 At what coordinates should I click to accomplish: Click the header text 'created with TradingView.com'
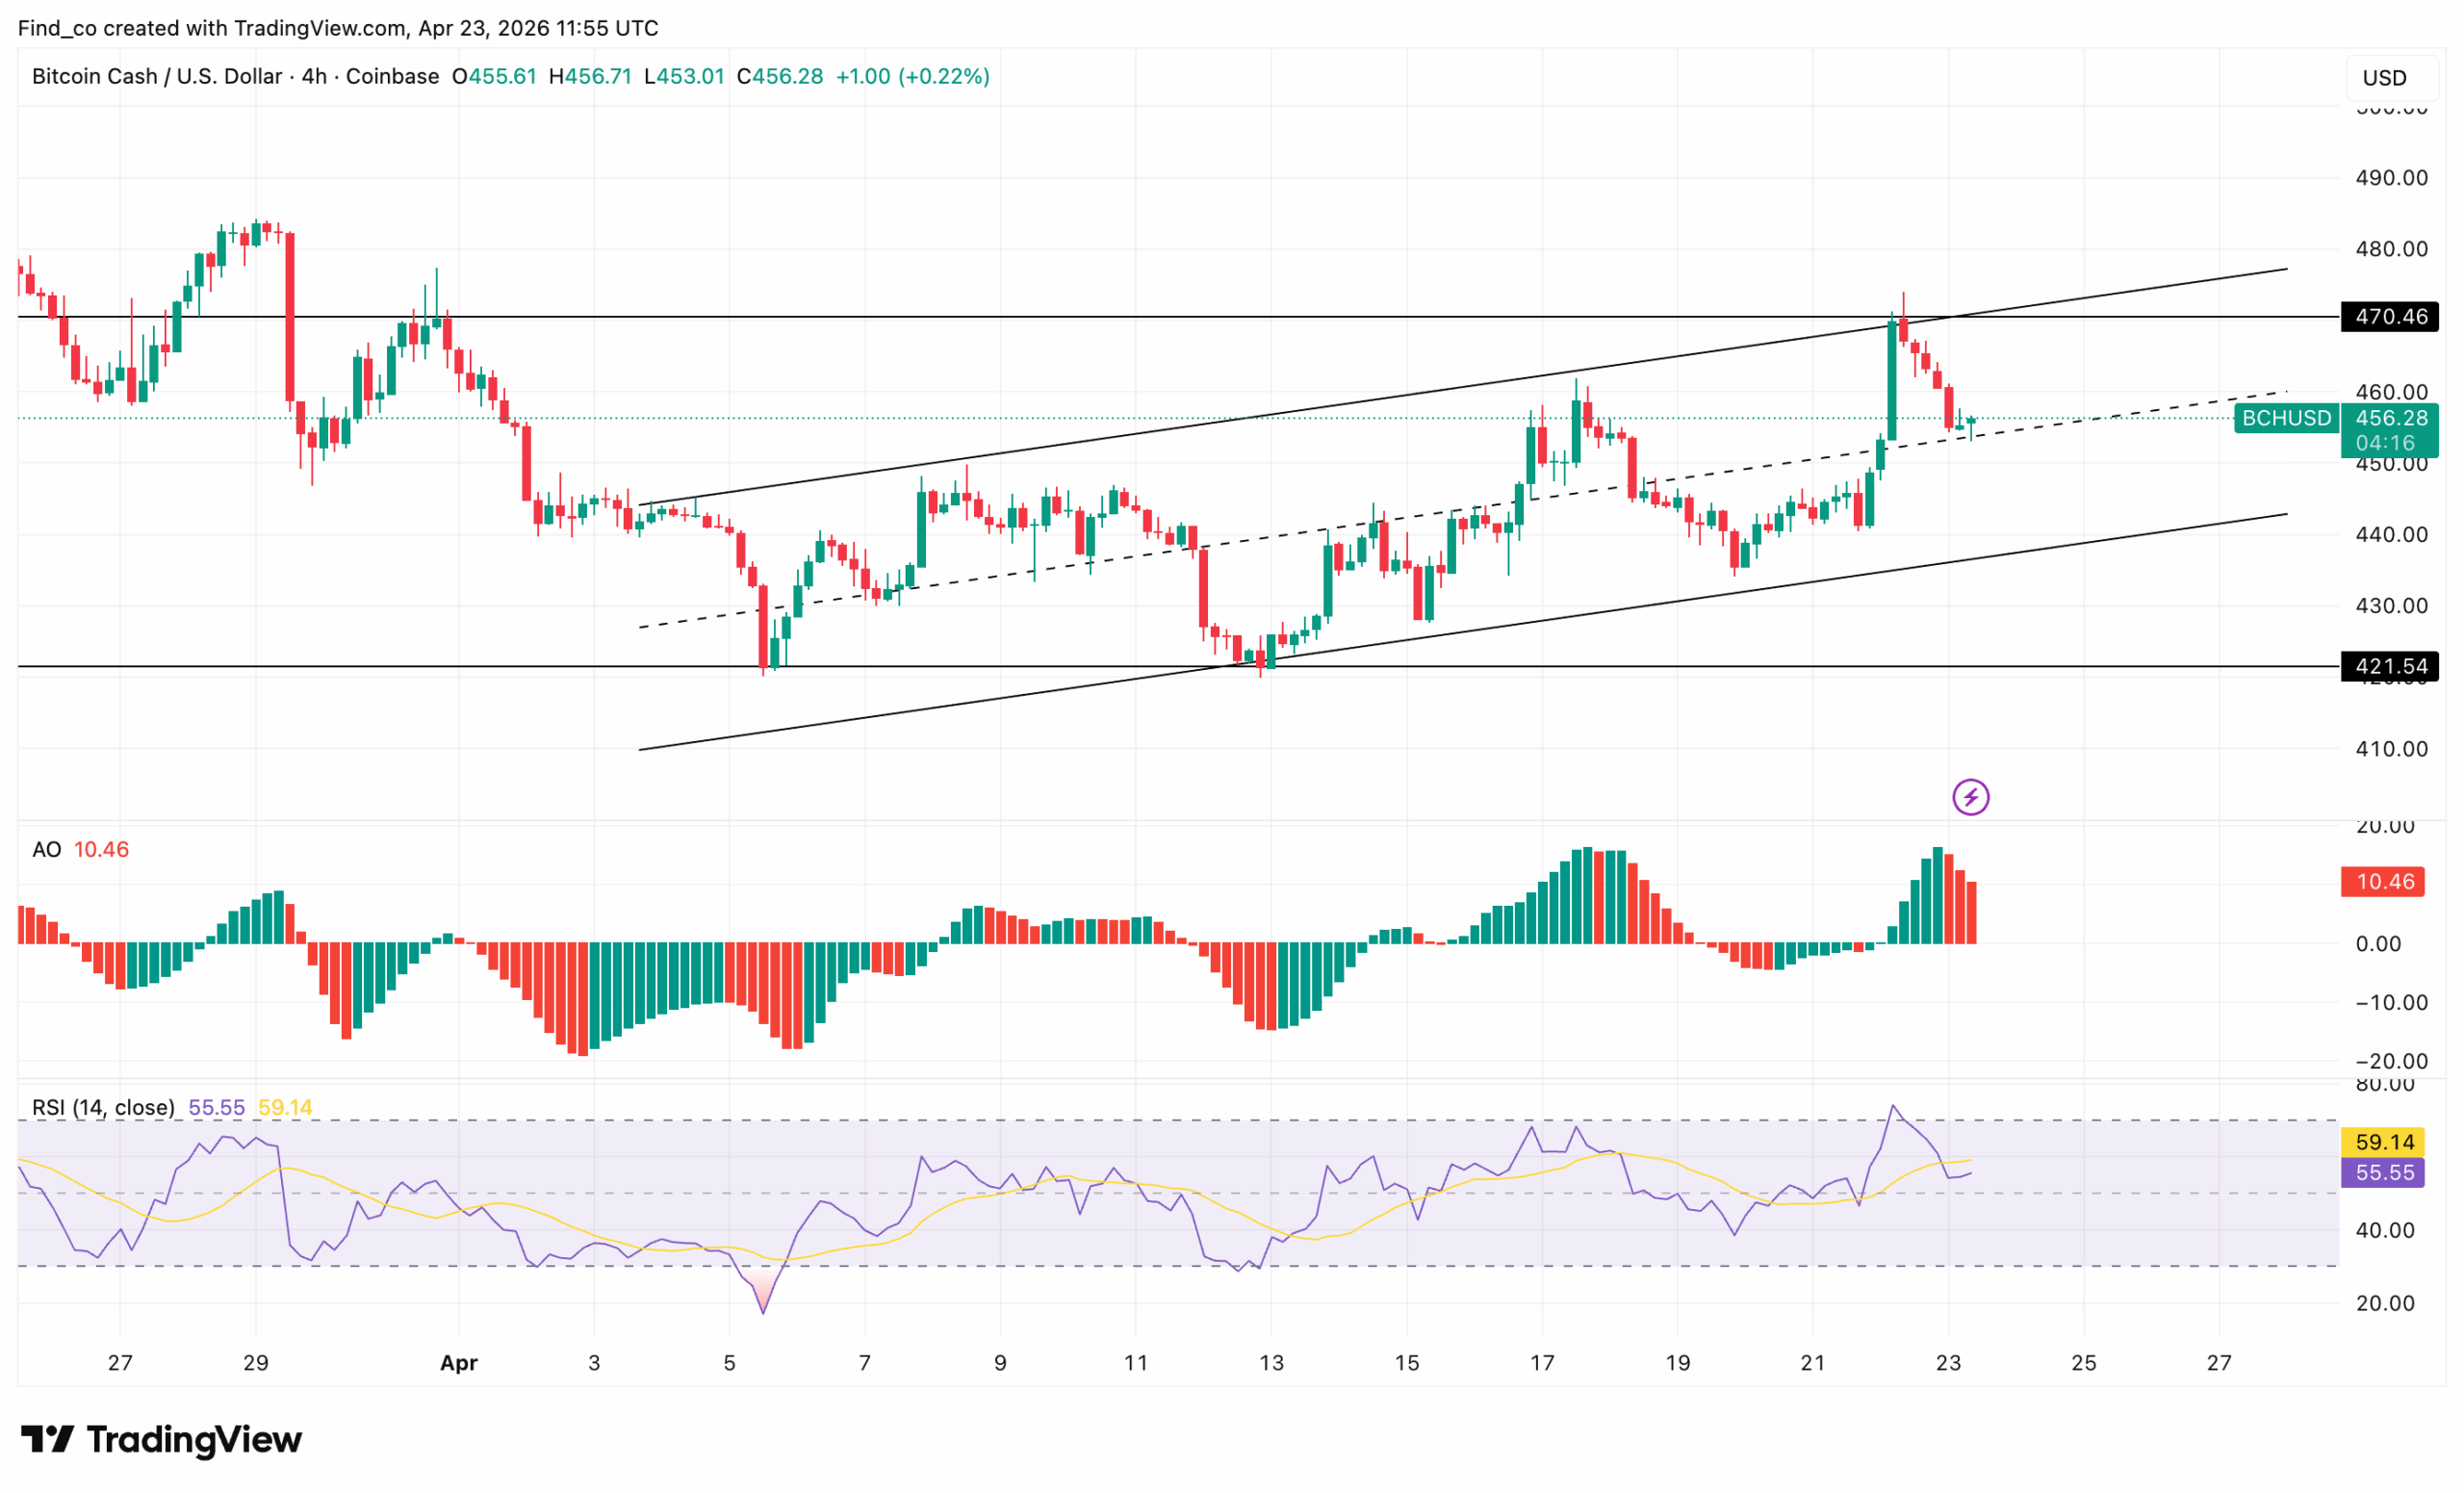pos(255,28)
